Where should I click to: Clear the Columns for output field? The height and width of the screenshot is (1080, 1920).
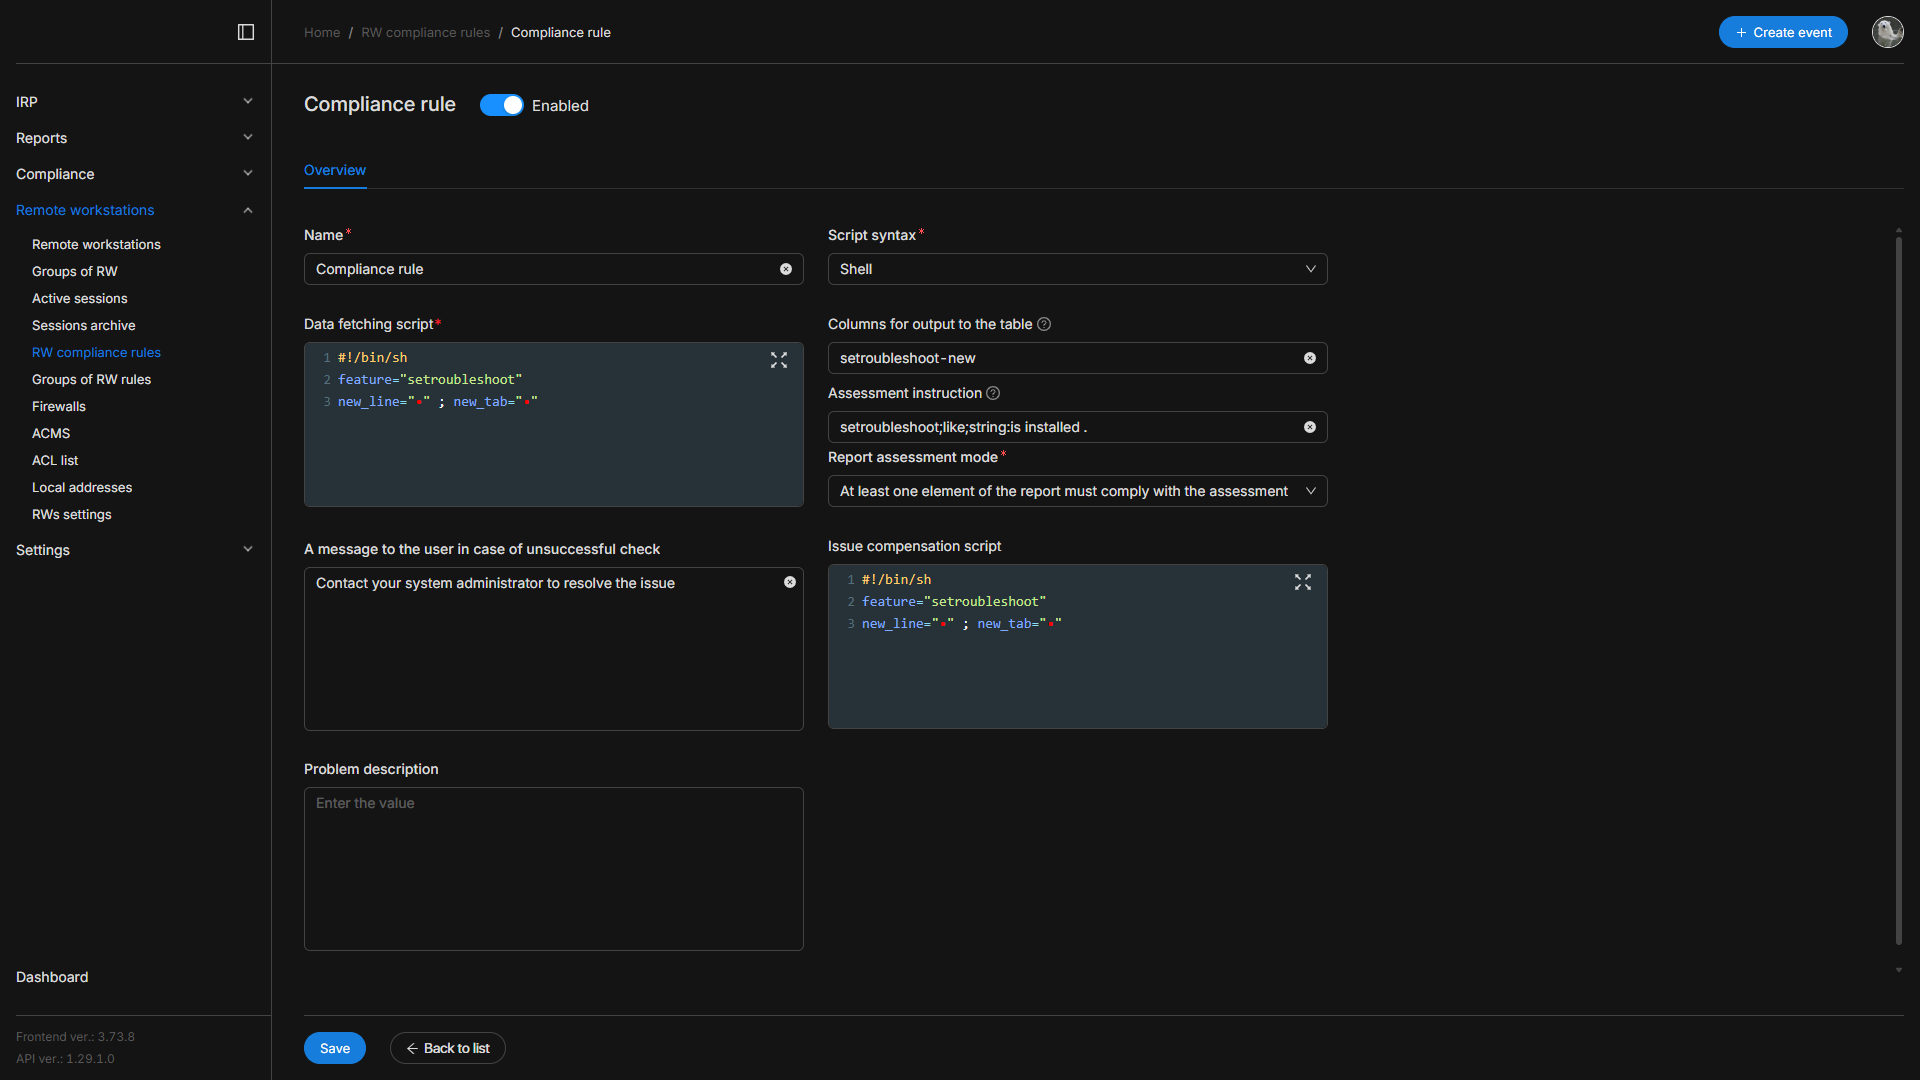[1310, 358]
